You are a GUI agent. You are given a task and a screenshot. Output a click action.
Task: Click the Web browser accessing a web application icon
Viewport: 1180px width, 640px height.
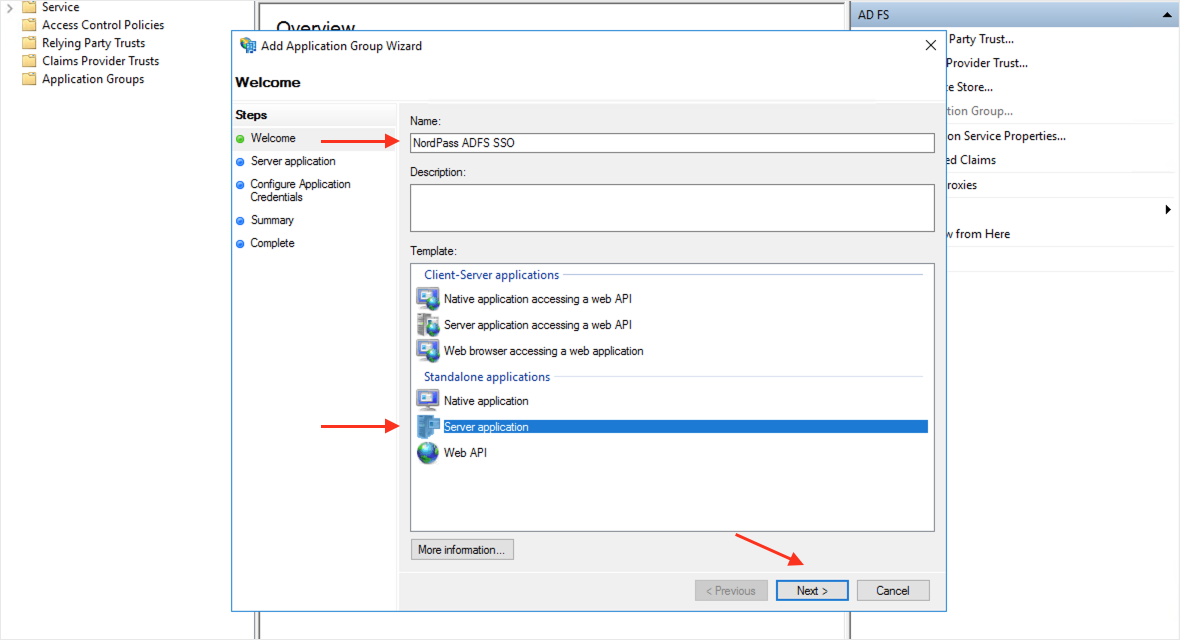click(428, 351)
